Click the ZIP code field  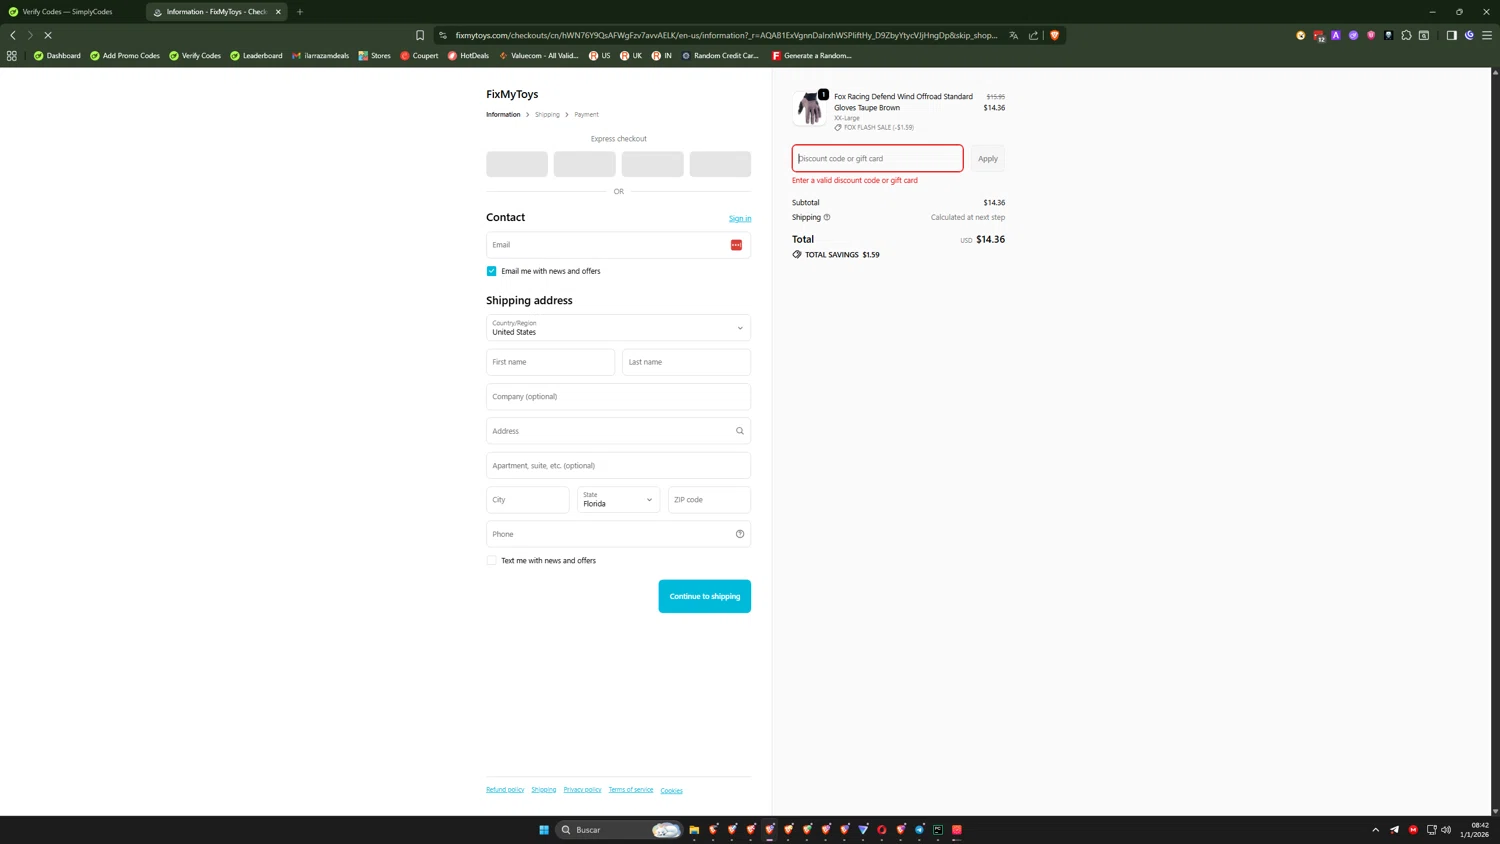pos(709,500)
